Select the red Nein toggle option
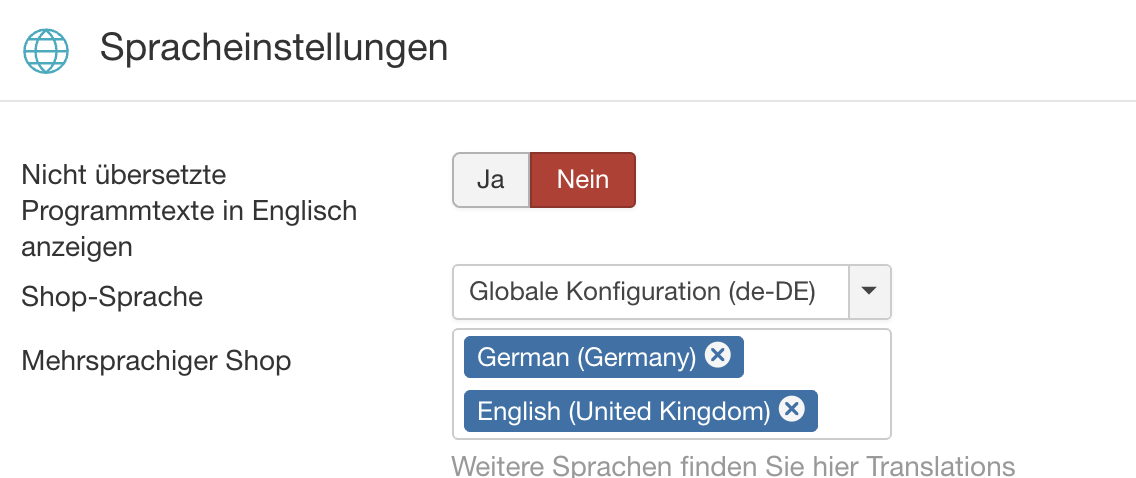Image resolution: width=1136 pixels, height=478 pixels. [582, 180]
